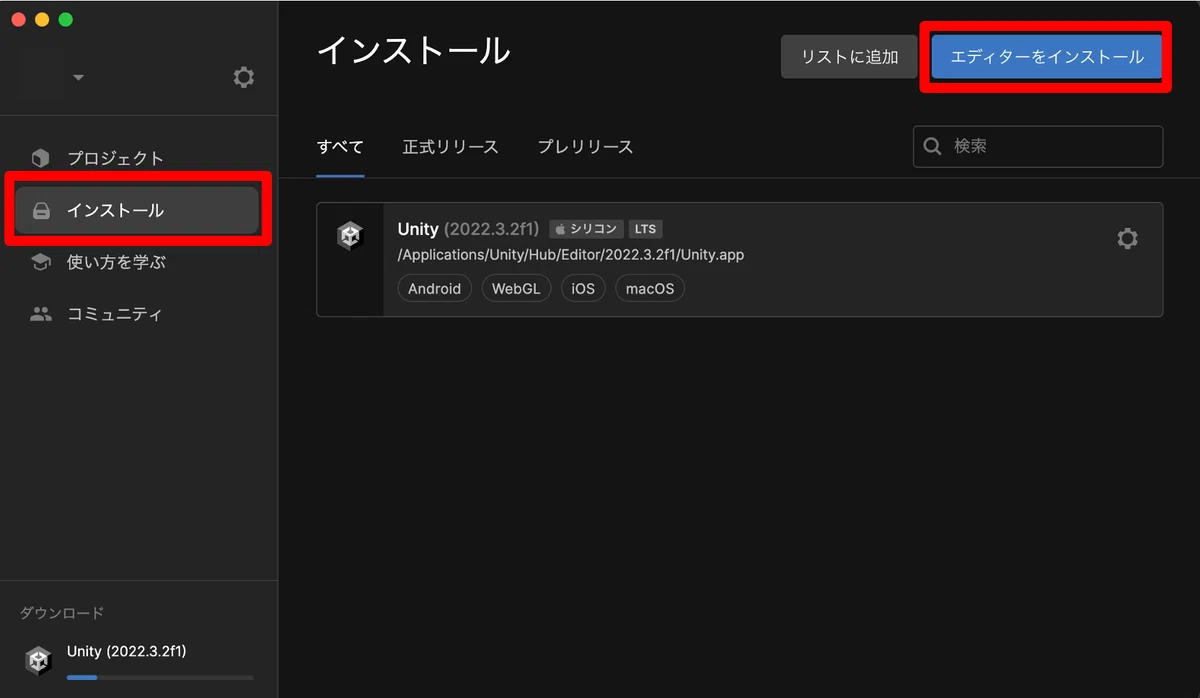Click the Unity logo in editor card

[350, 236]
